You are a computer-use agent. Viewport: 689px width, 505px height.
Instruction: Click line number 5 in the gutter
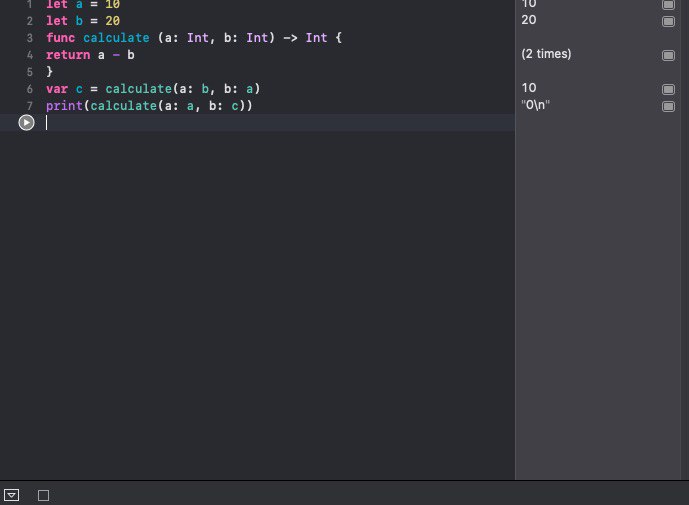(x=29, y=72)
